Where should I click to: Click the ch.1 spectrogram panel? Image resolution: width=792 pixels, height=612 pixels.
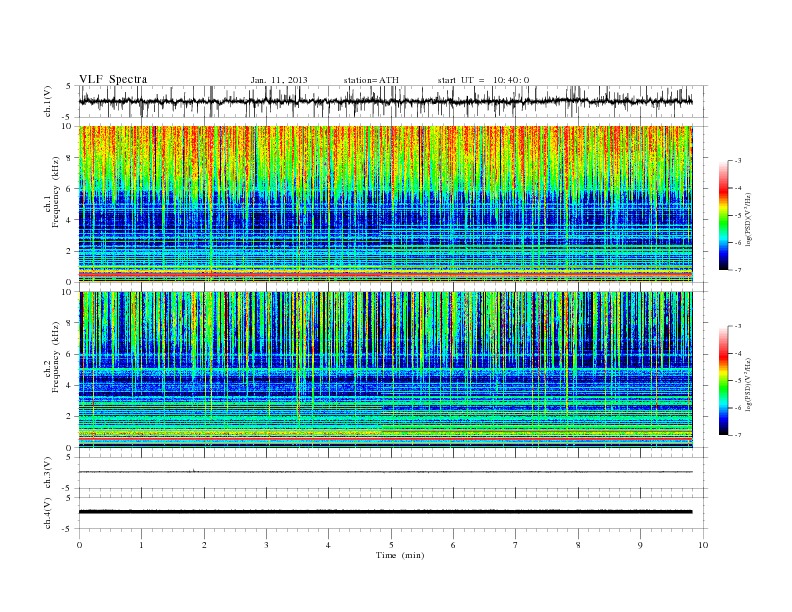tap(386, 204)
